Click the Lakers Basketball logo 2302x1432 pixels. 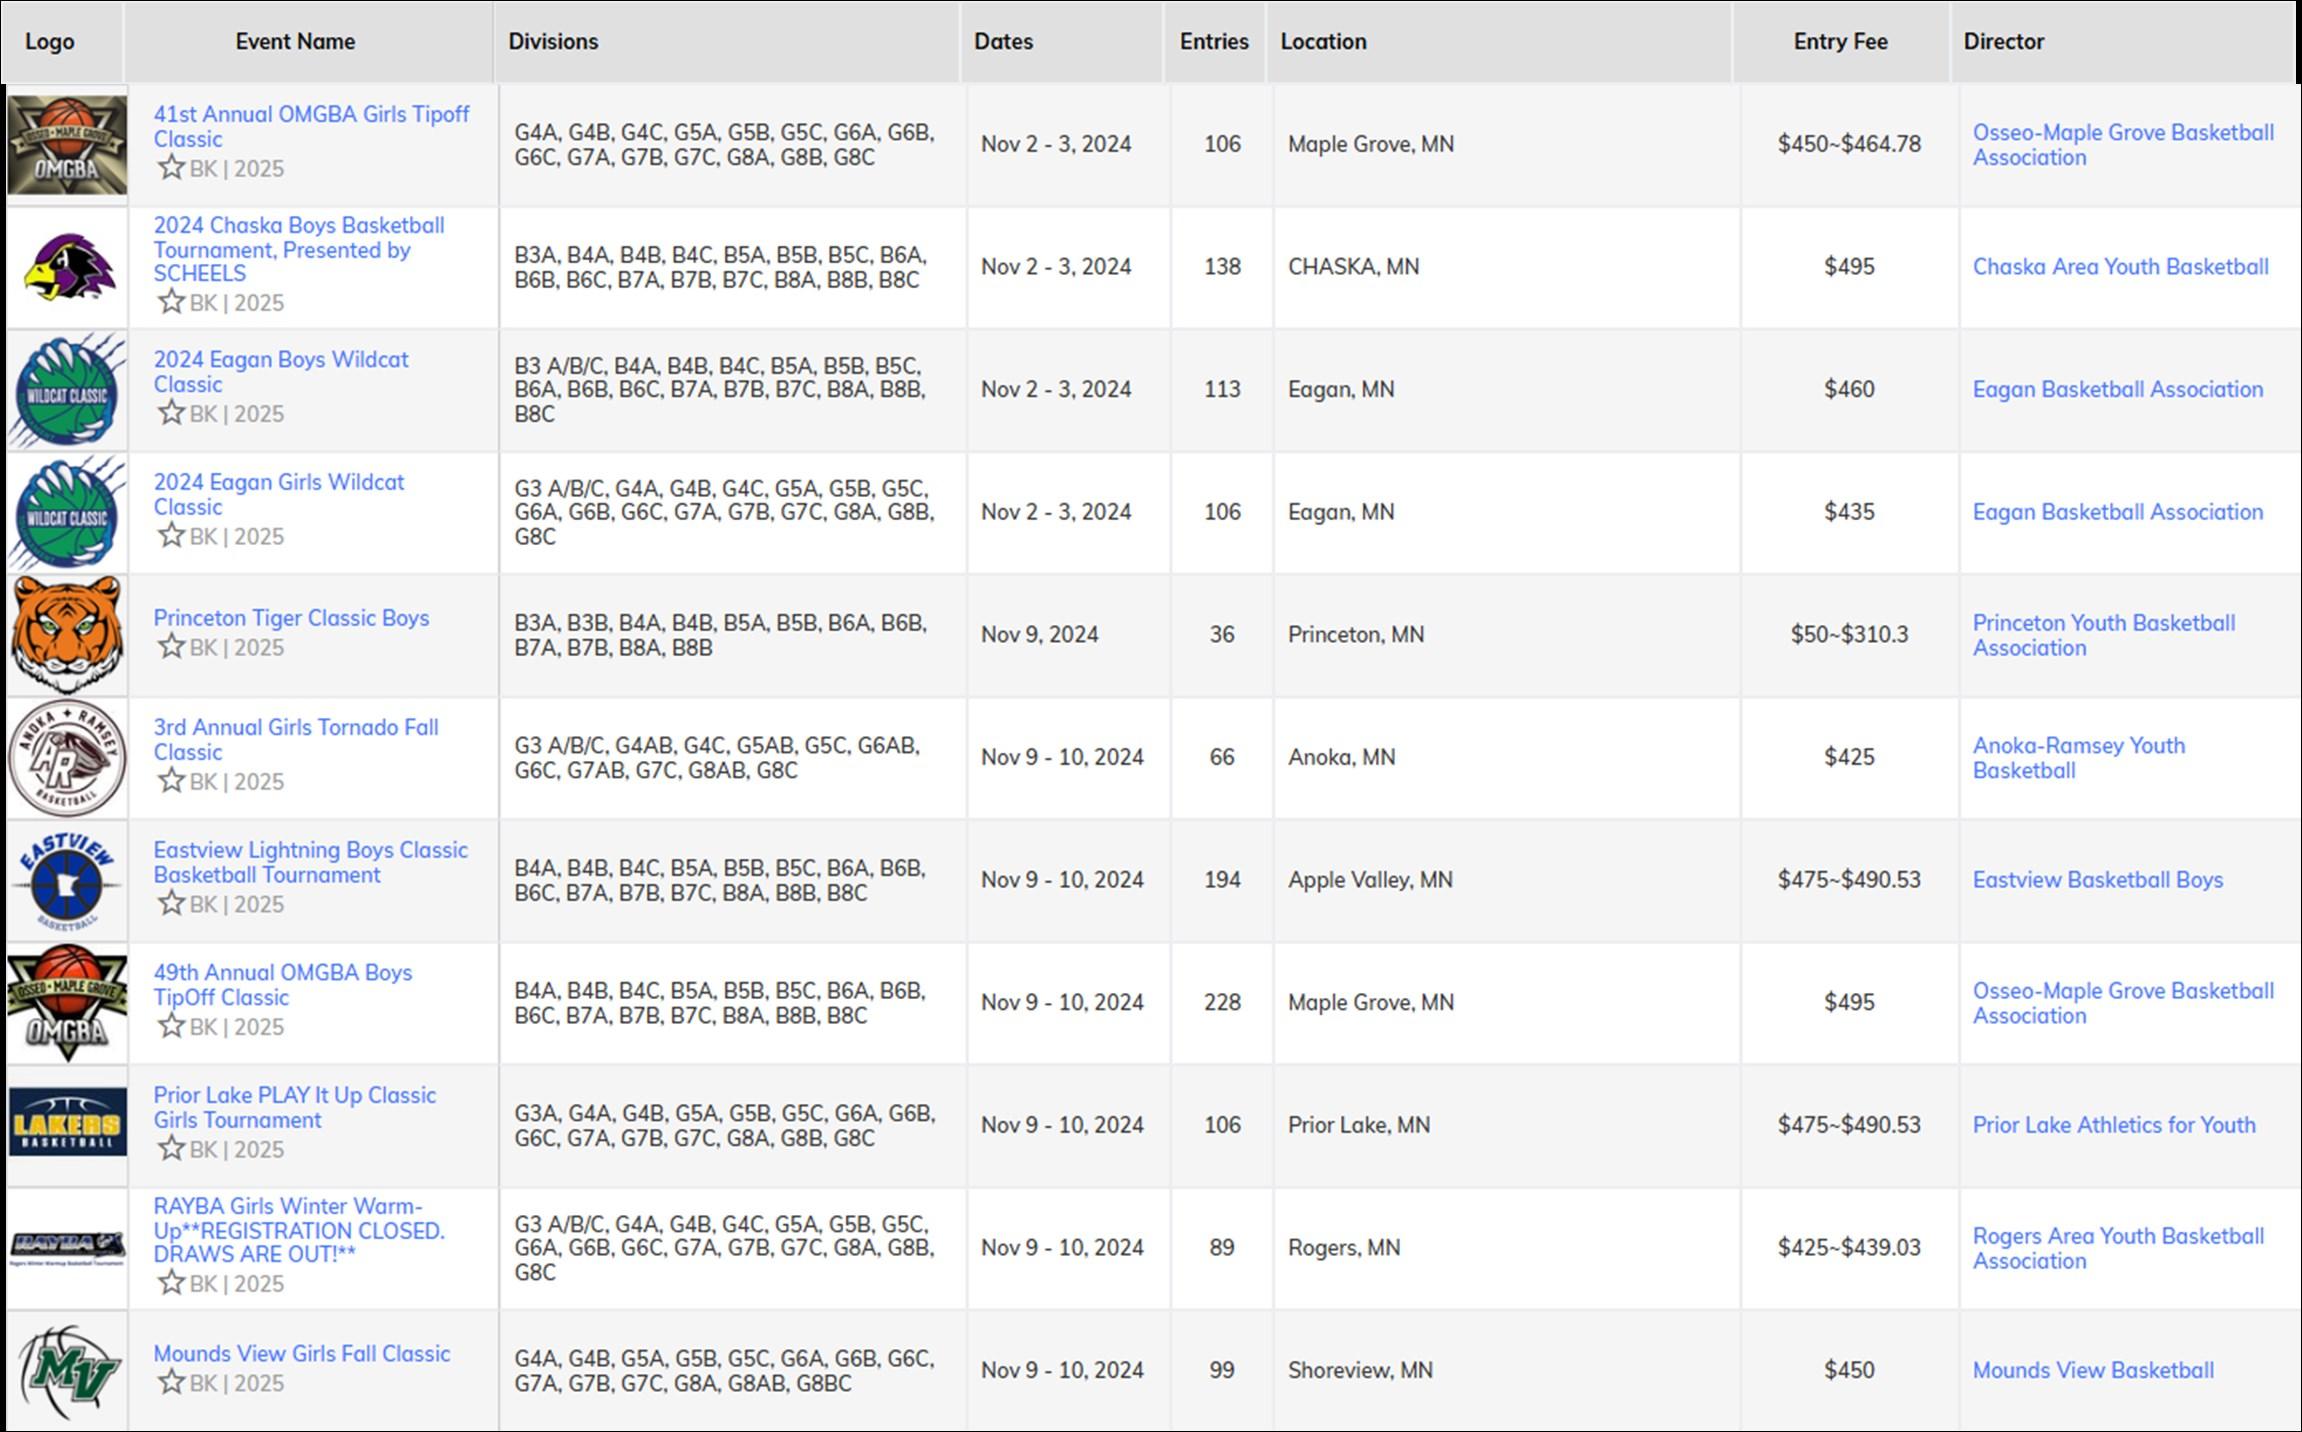(67, 1122)
